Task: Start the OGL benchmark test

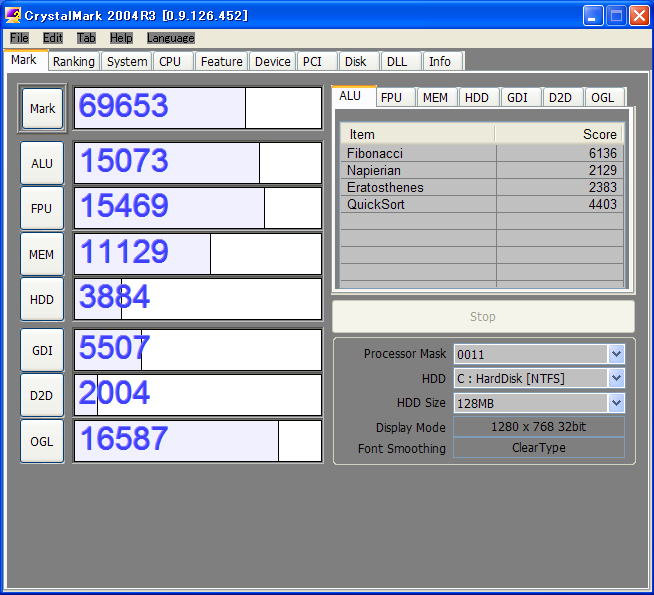Action: tap(42, 441)
